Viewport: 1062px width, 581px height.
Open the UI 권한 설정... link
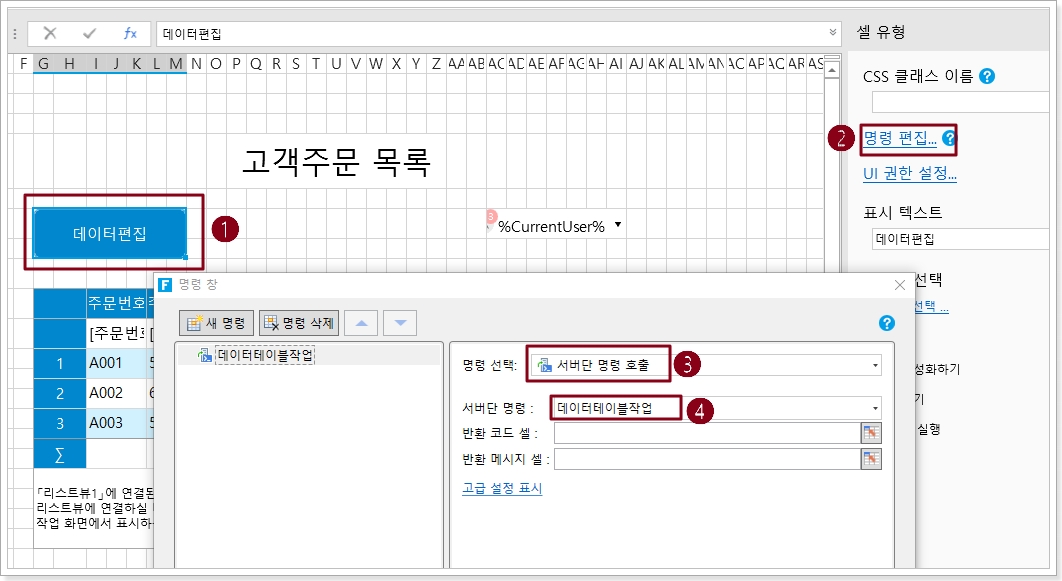(909, 174)
